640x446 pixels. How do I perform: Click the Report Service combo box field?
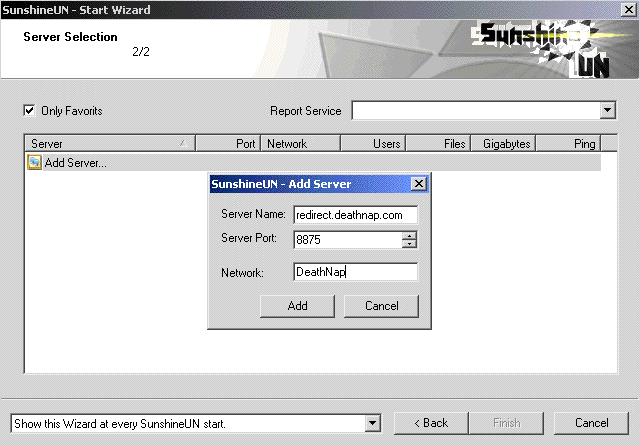click(484, 110)
